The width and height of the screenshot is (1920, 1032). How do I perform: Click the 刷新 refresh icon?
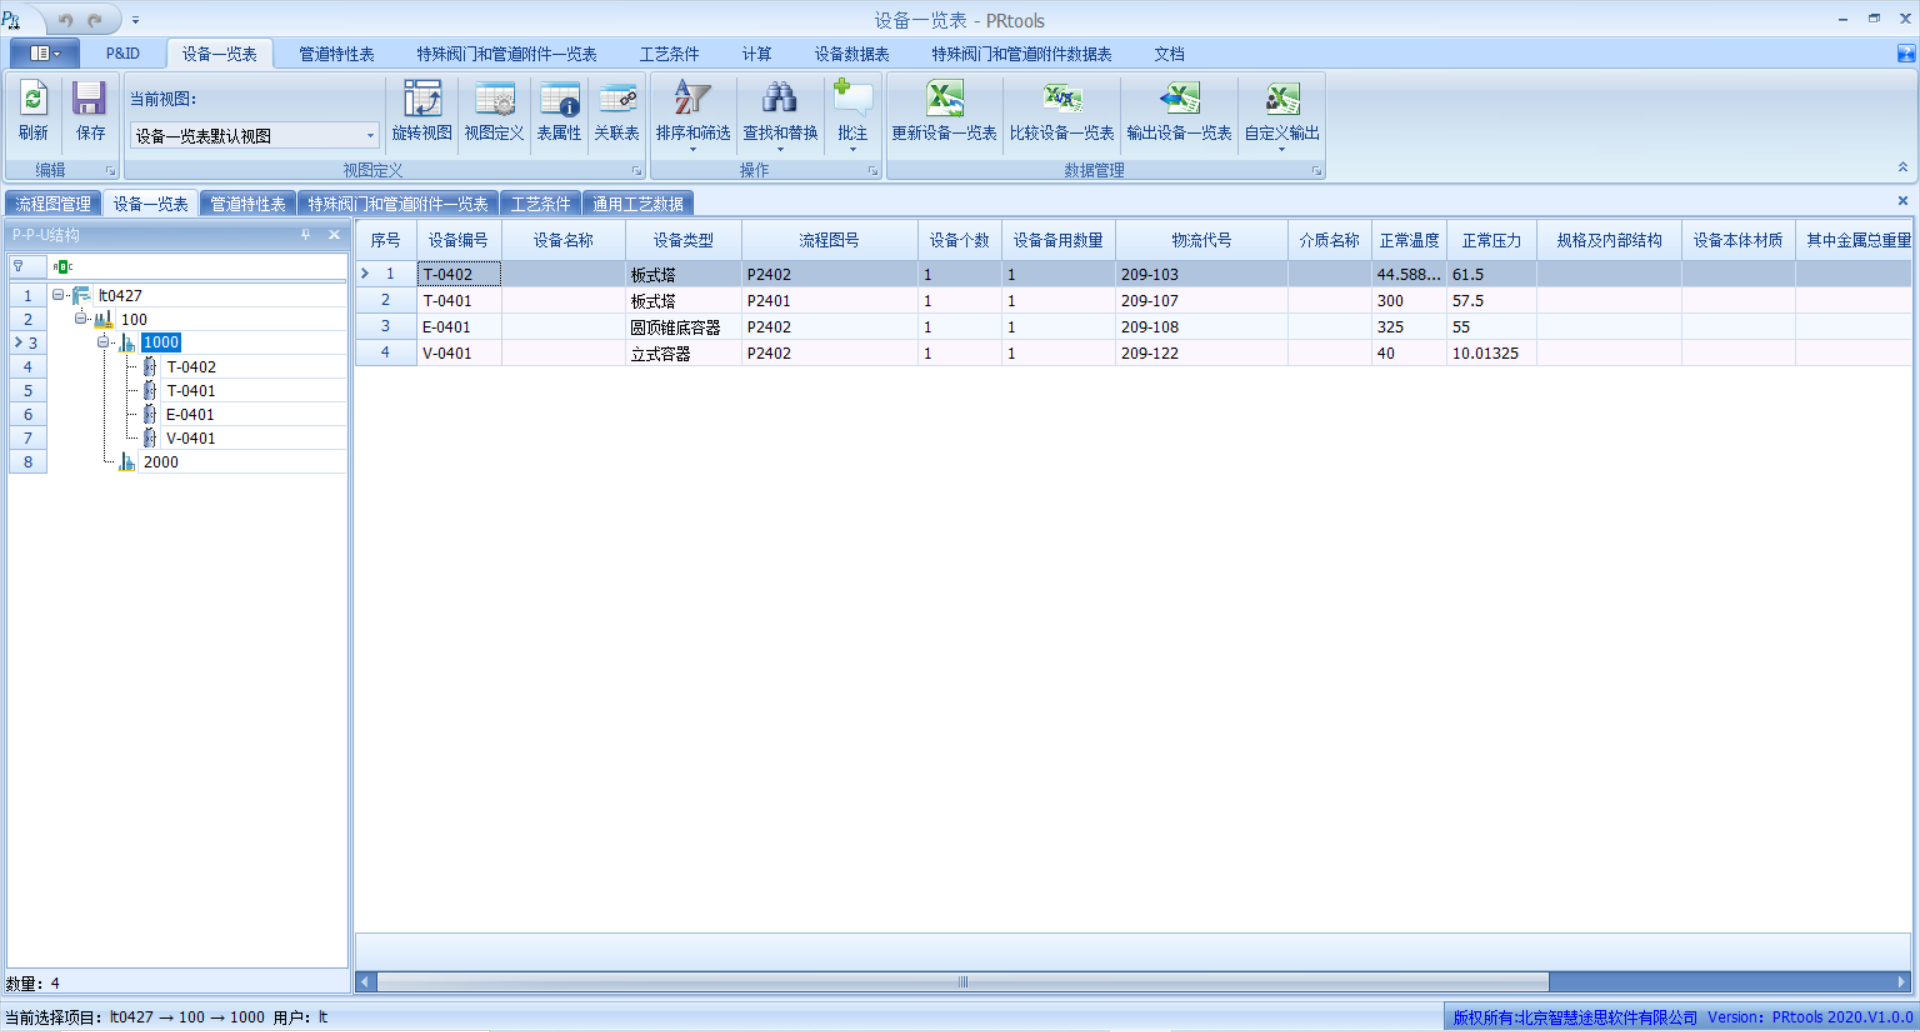point(33,100)
